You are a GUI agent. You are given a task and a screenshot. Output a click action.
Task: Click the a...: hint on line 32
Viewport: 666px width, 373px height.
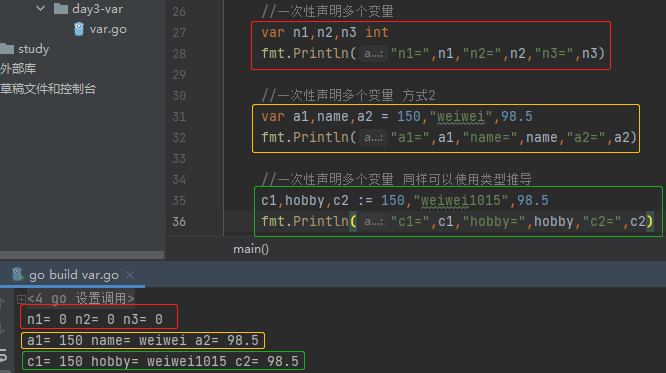(x=373, y=138)
